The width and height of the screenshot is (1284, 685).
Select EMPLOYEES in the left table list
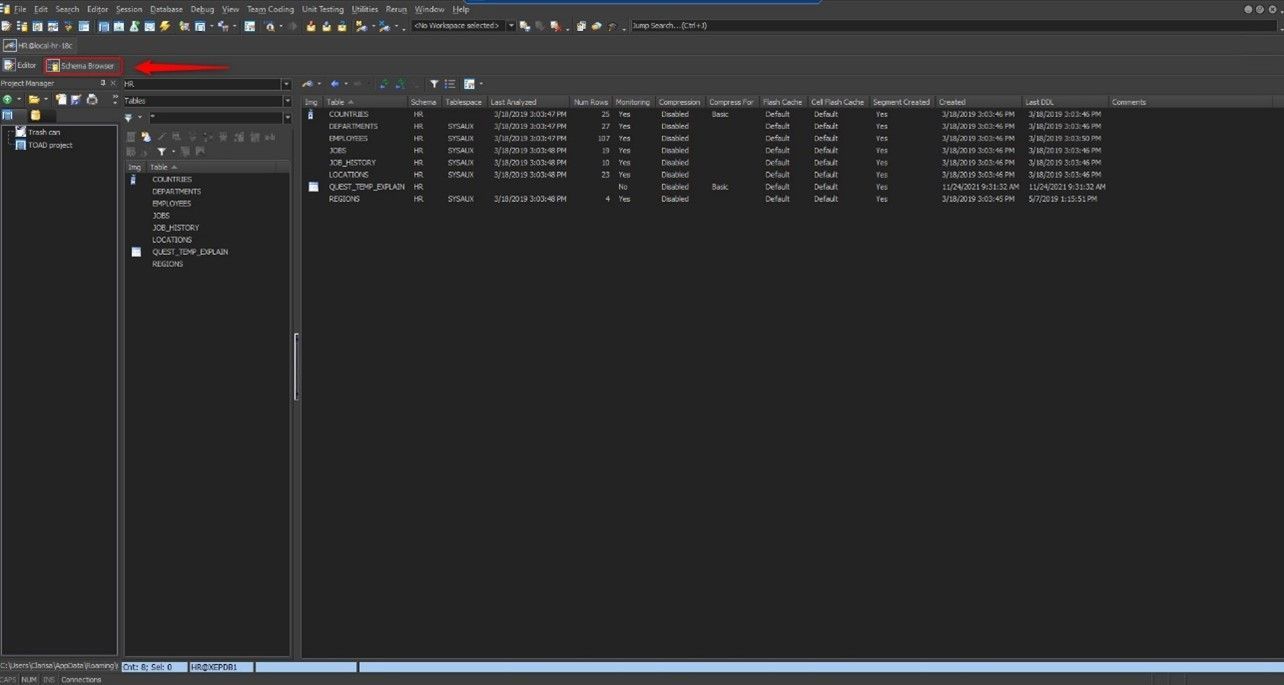pos(171,203)
